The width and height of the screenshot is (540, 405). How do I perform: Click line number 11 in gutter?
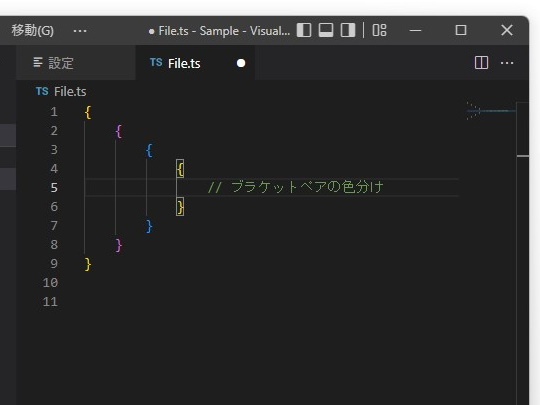[50, 302]
